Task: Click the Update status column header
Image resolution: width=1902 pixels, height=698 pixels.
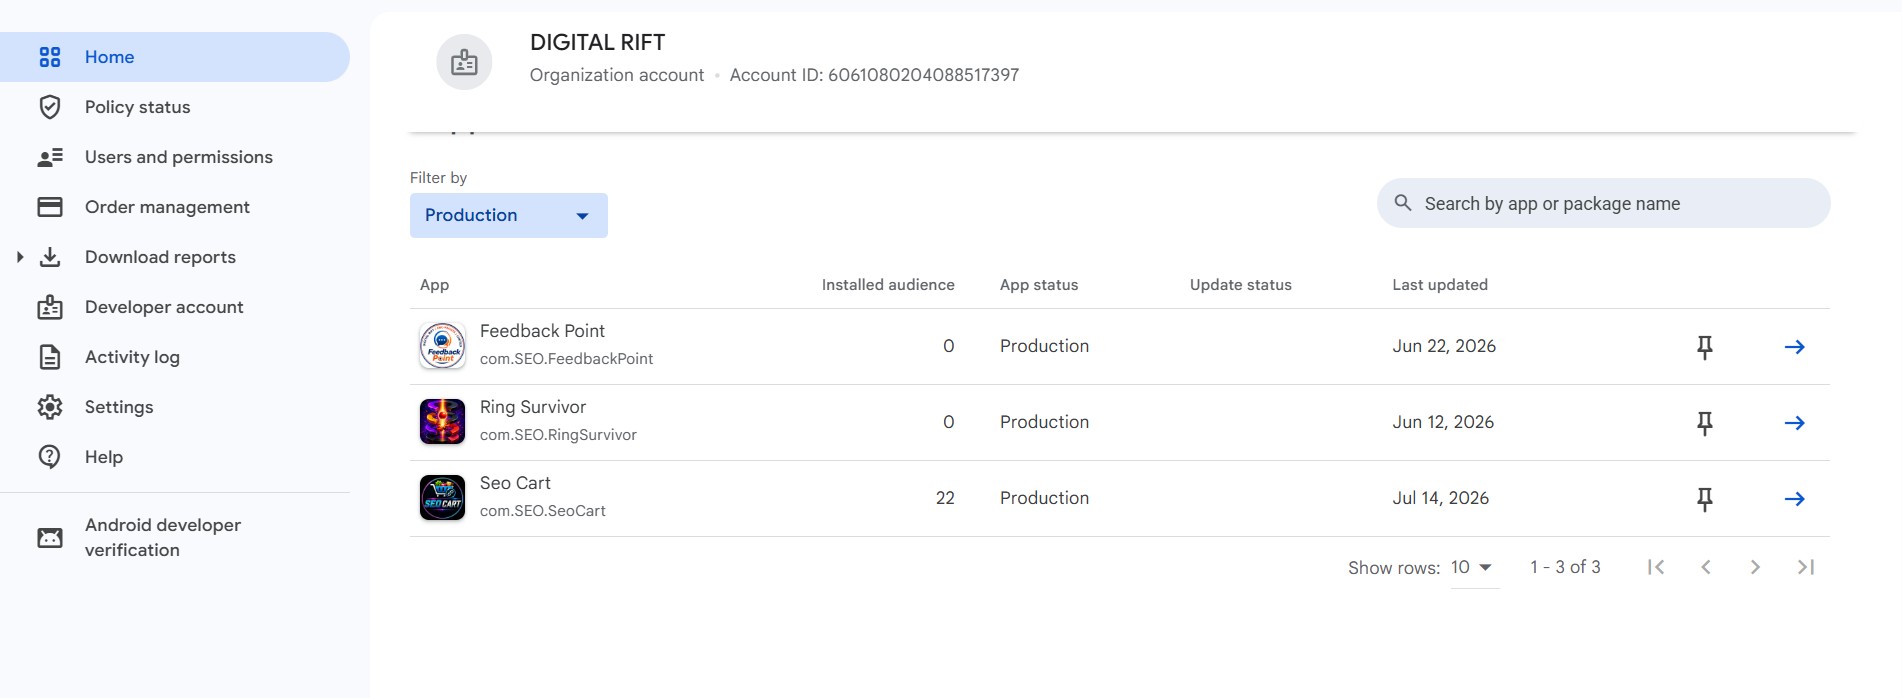Action: [x=1241, y=285]
